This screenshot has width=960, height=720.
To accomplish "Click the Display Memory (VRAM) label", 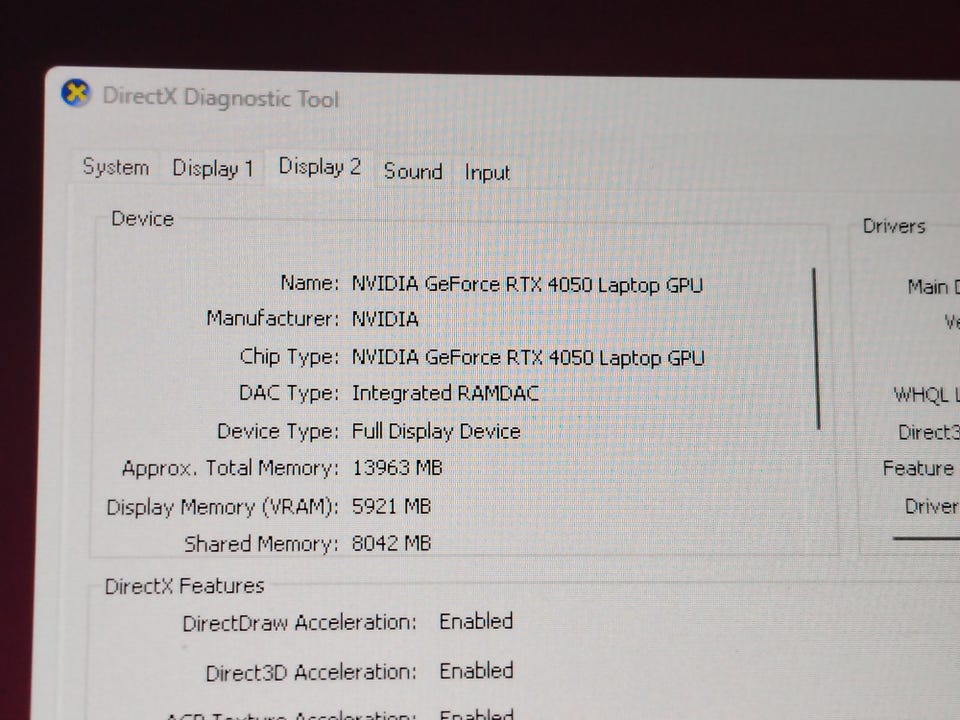I will click(222, 507).
